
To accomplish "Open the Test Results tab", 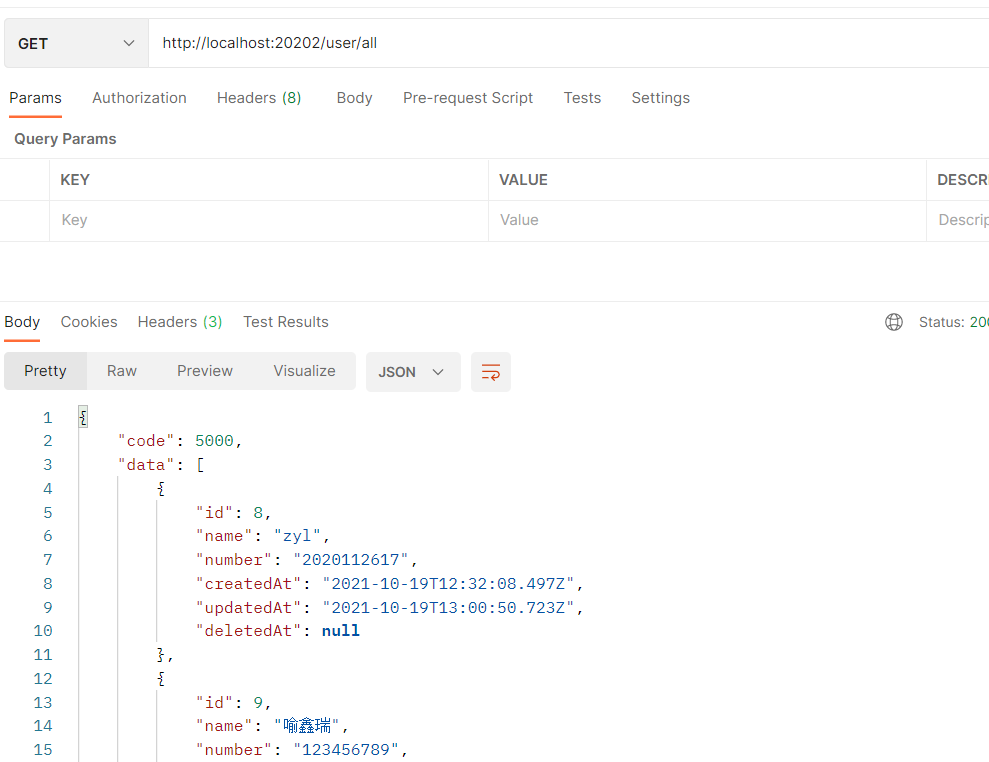I will tap(286, 322).
